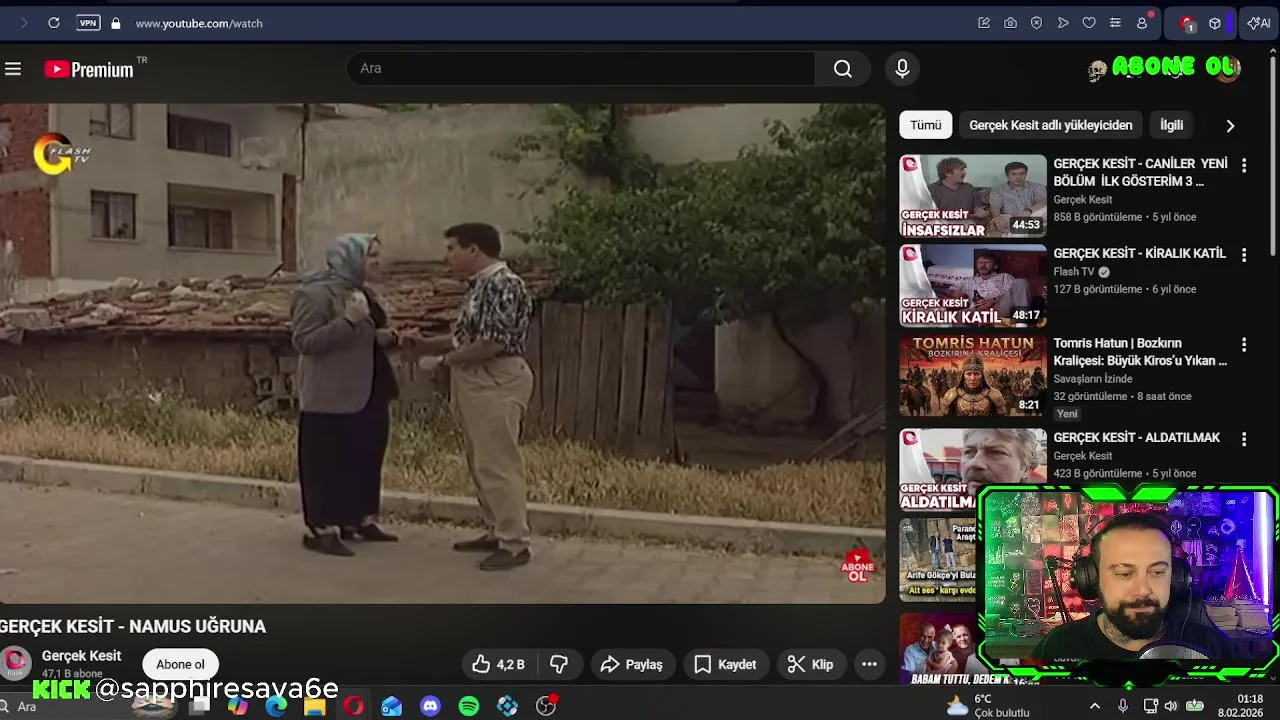Open OBS Studio from taskbar

click(546, 706)
